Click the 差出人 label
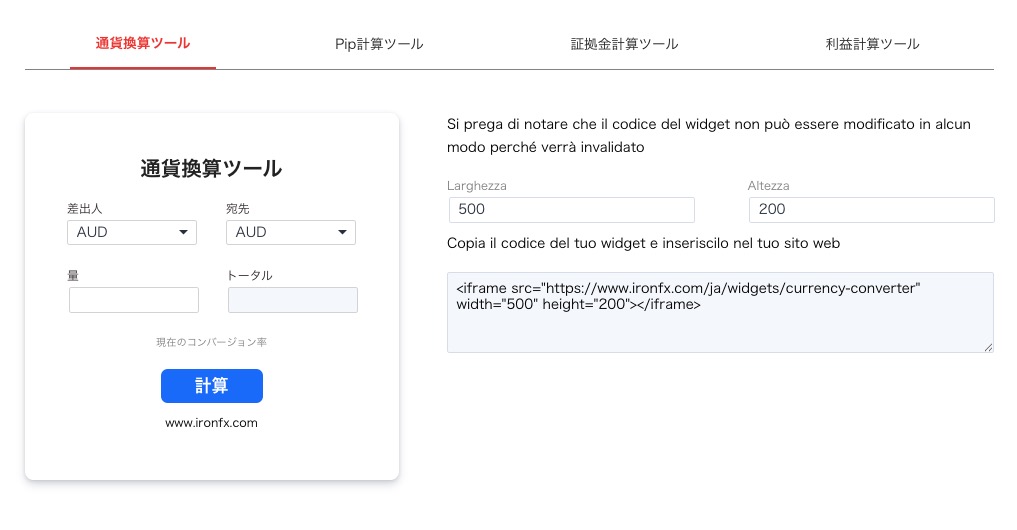This screenshot has width=1017, height=530. click(85, 209)
